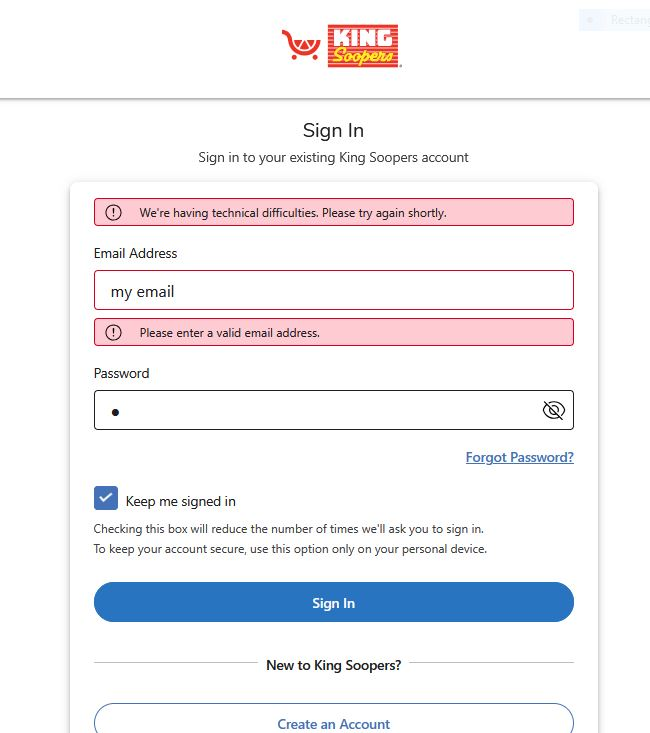Click into the Password field
This screenshot has height=733, width=650.
coord(320,410)
